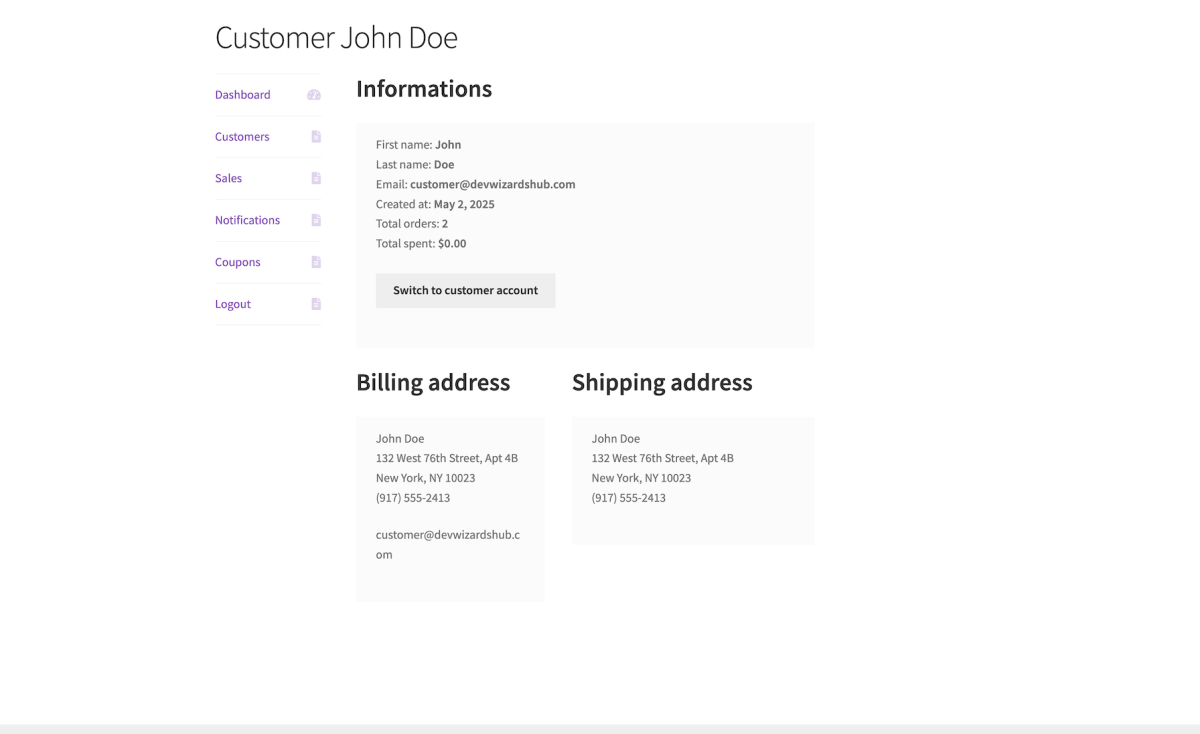Click the Dashboard gauge icon in sidebar

click(314, 95)
